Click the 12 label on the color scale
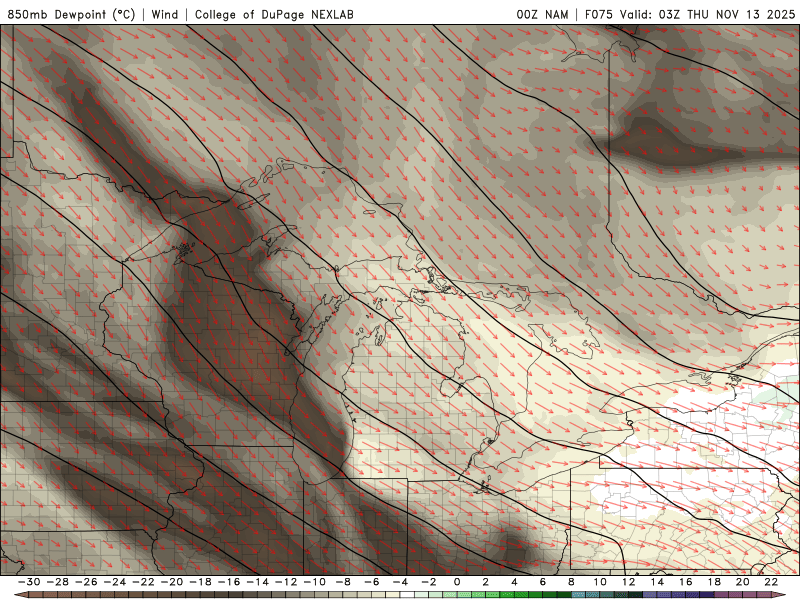Screen dimensions: 800x600 tap(629, 582)
